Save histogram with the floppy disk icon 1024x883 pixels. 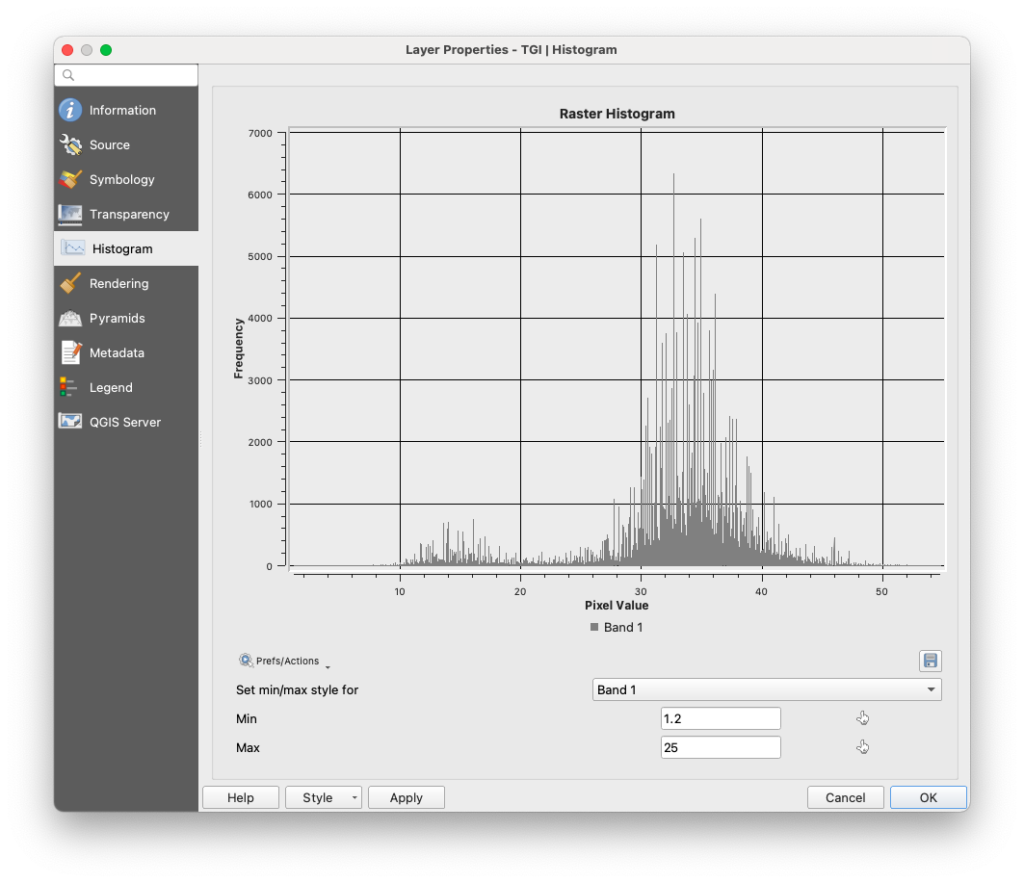coord(930,661)
